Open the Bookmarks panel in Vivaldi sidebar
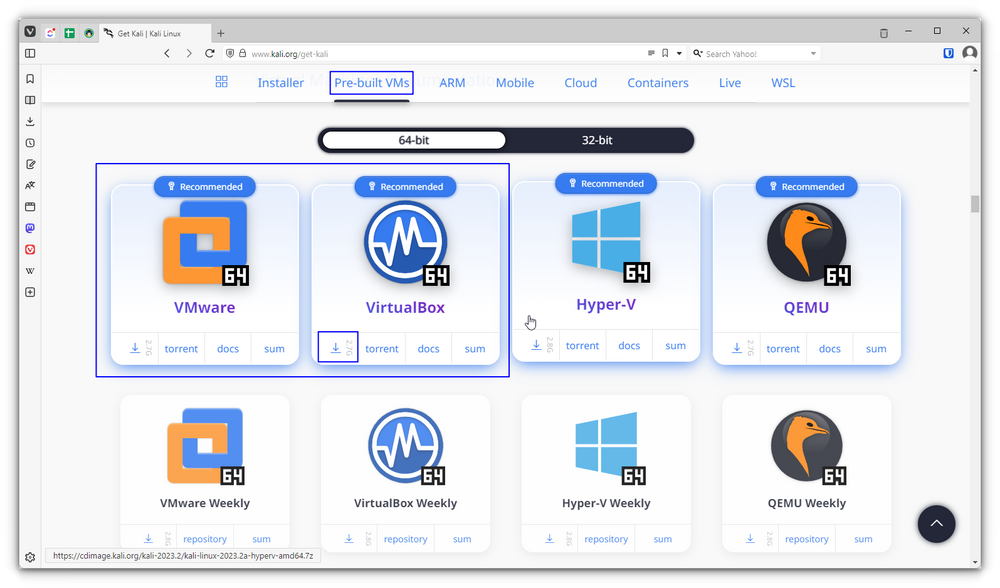 (x=30, y=79)
